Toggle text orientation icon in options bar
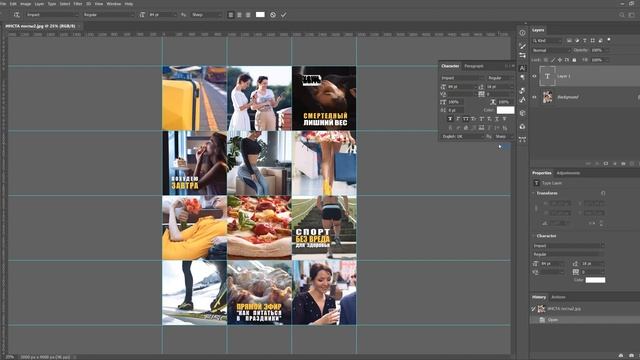Viewport: 640px width, 360px height. coord(17,15)
